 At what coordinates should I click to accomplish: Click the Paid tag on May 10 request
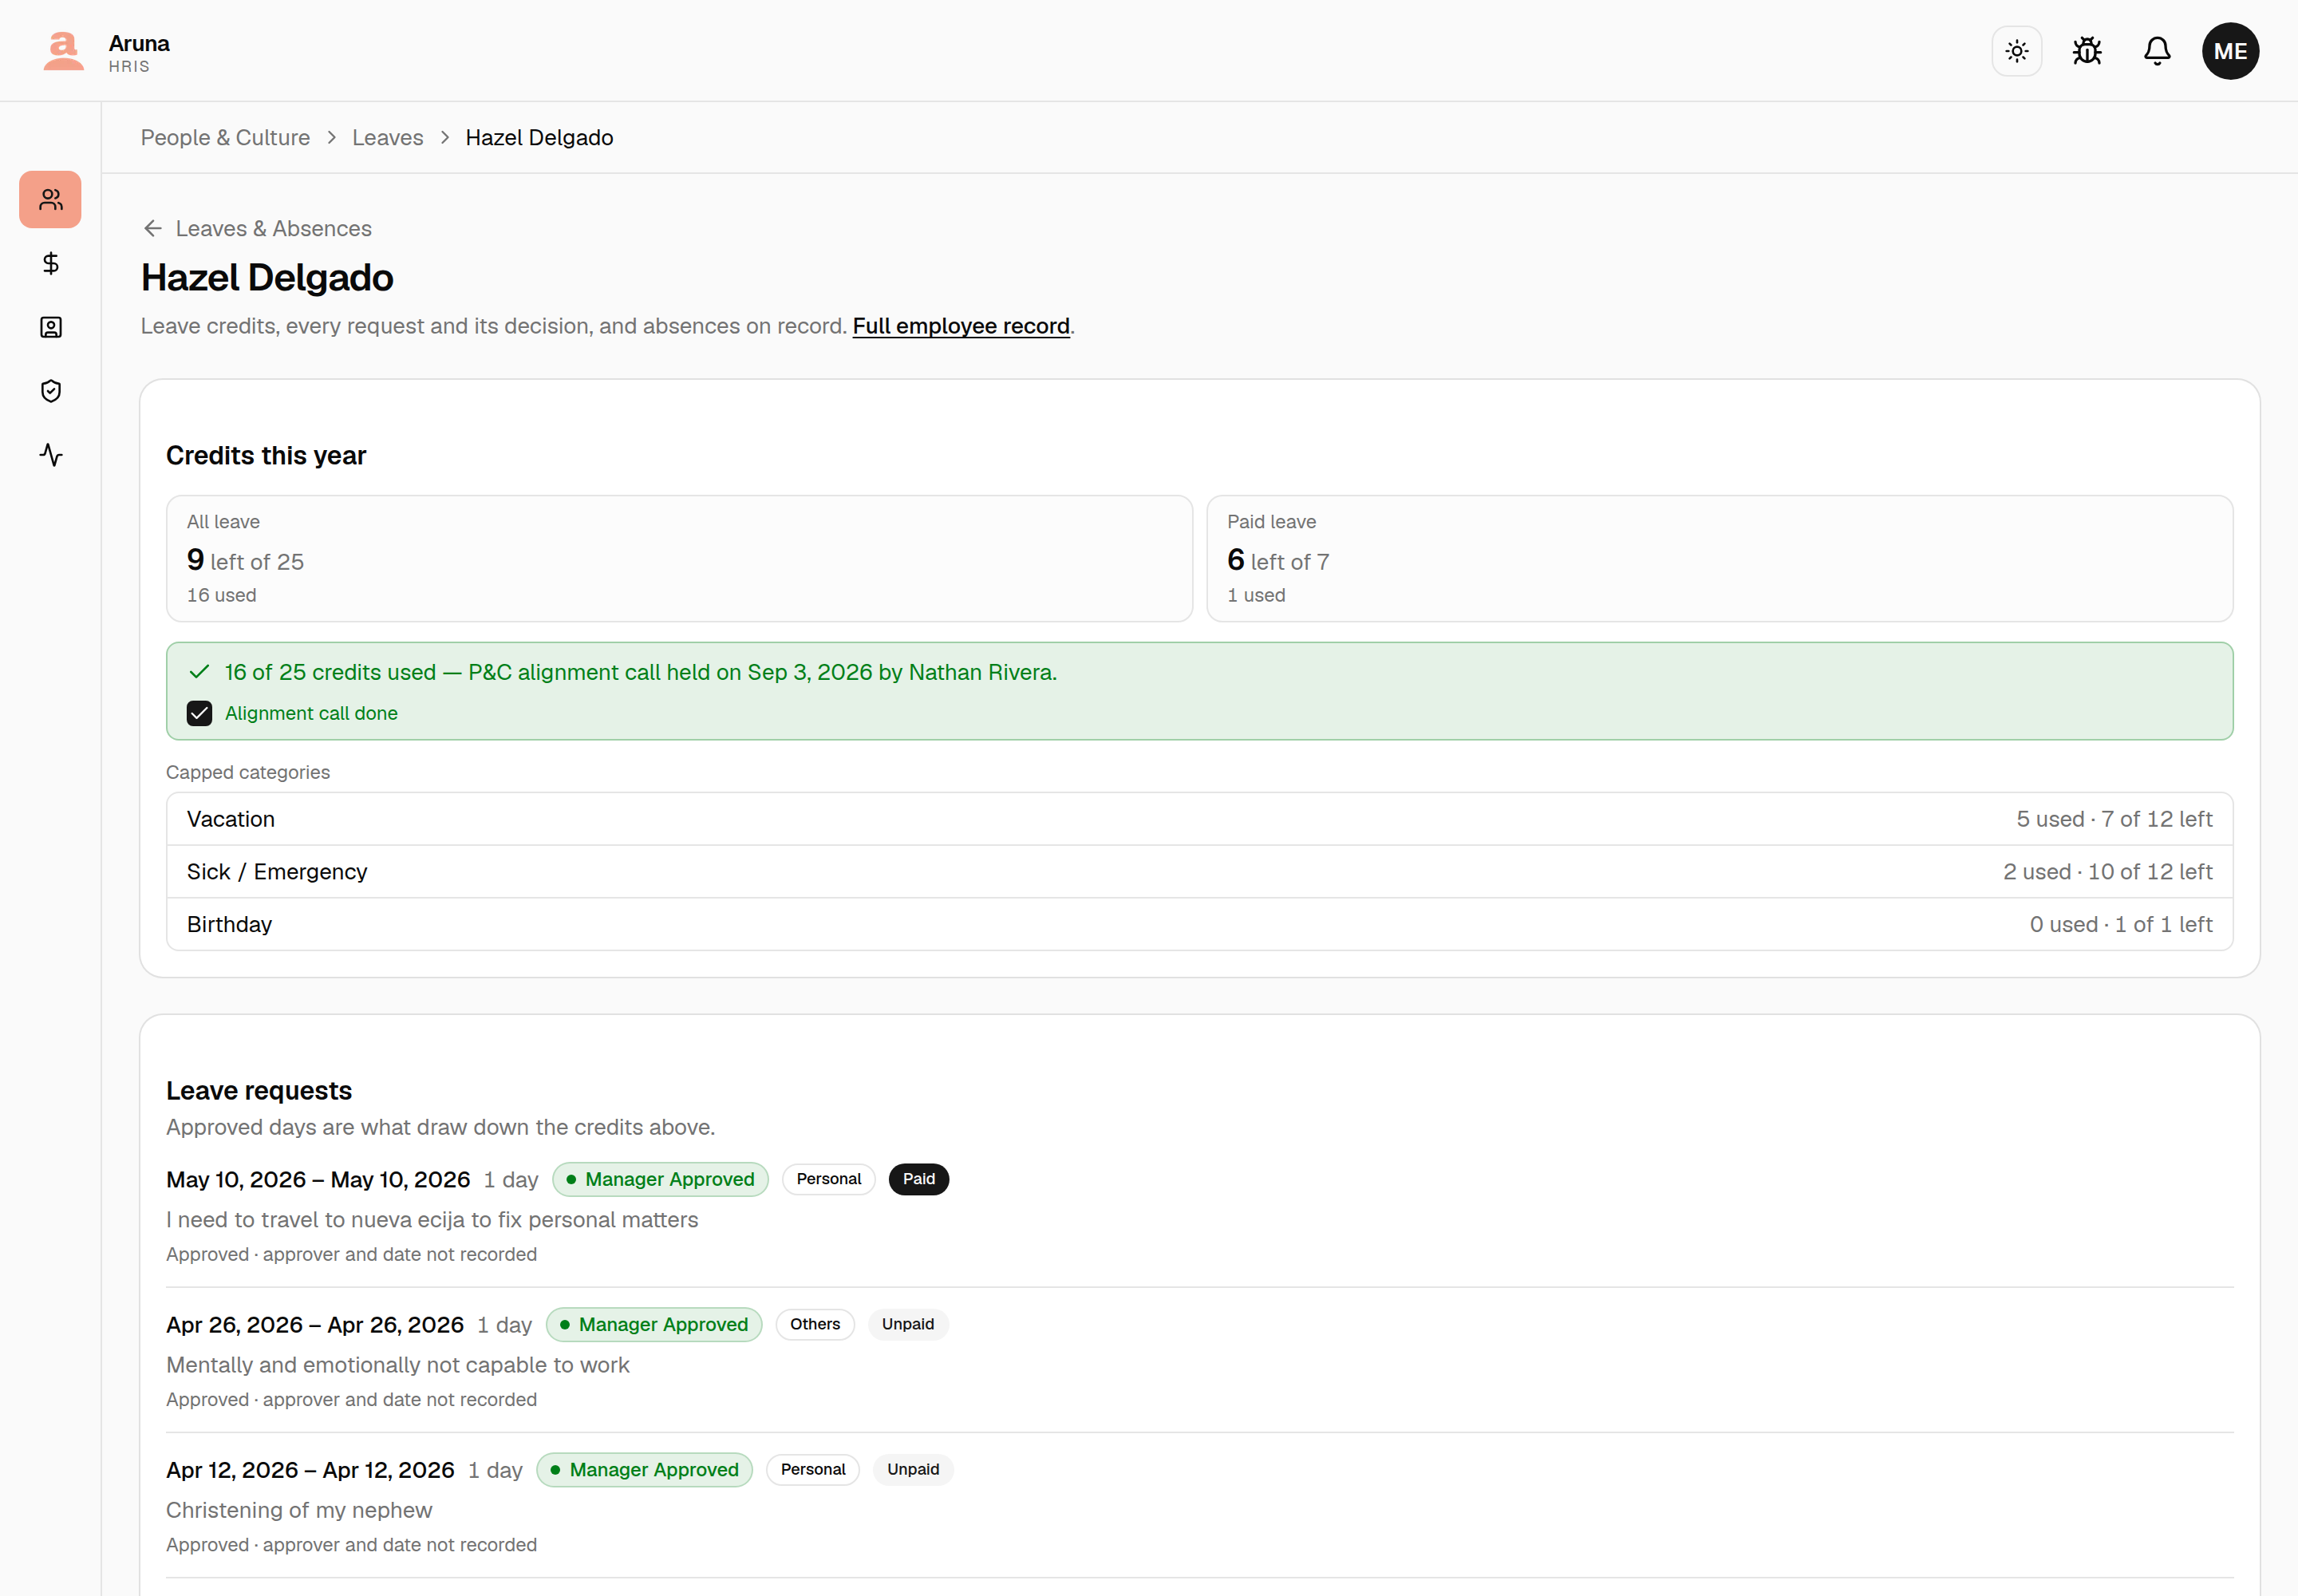click(x=918, y=1179)
